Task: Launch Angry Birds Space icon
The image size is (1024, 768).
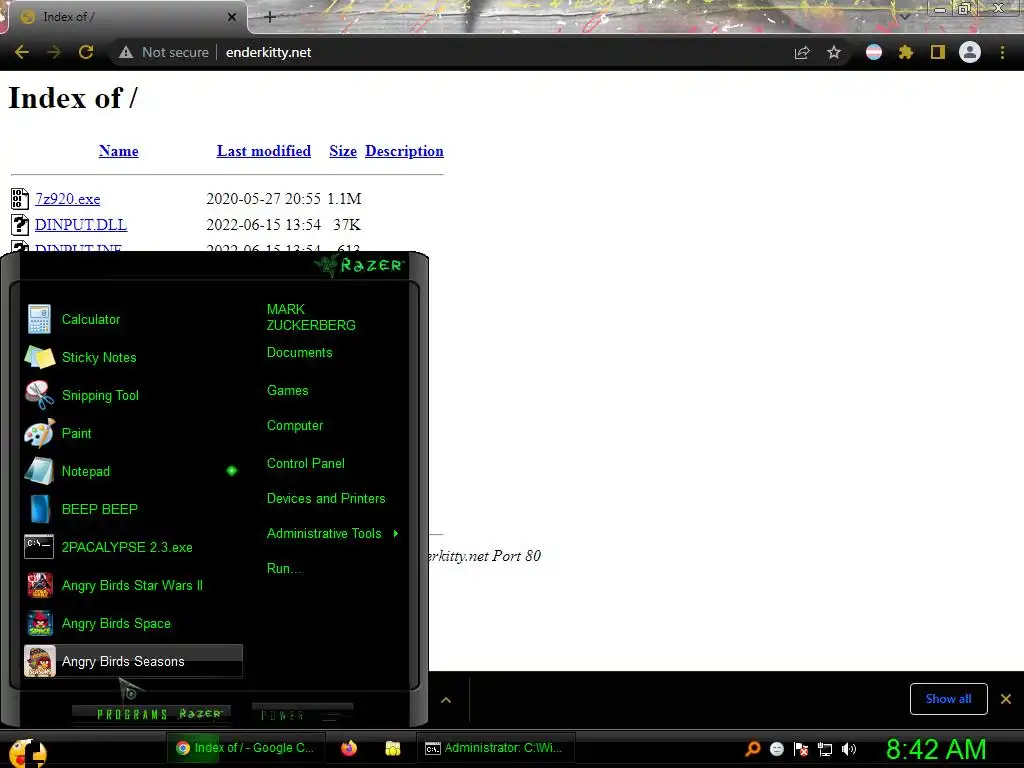Action: tap(39, 623)
